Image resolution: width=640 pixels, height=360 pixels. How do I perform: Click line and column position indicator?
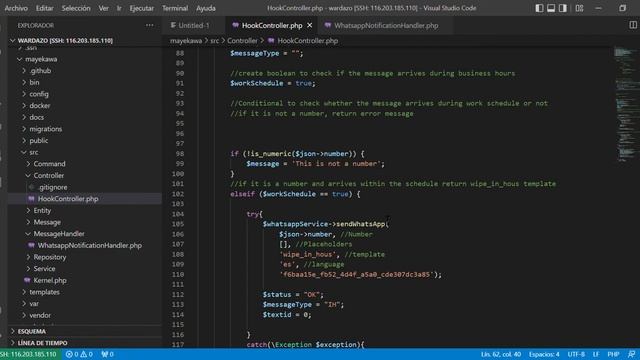tap(500, 354)
